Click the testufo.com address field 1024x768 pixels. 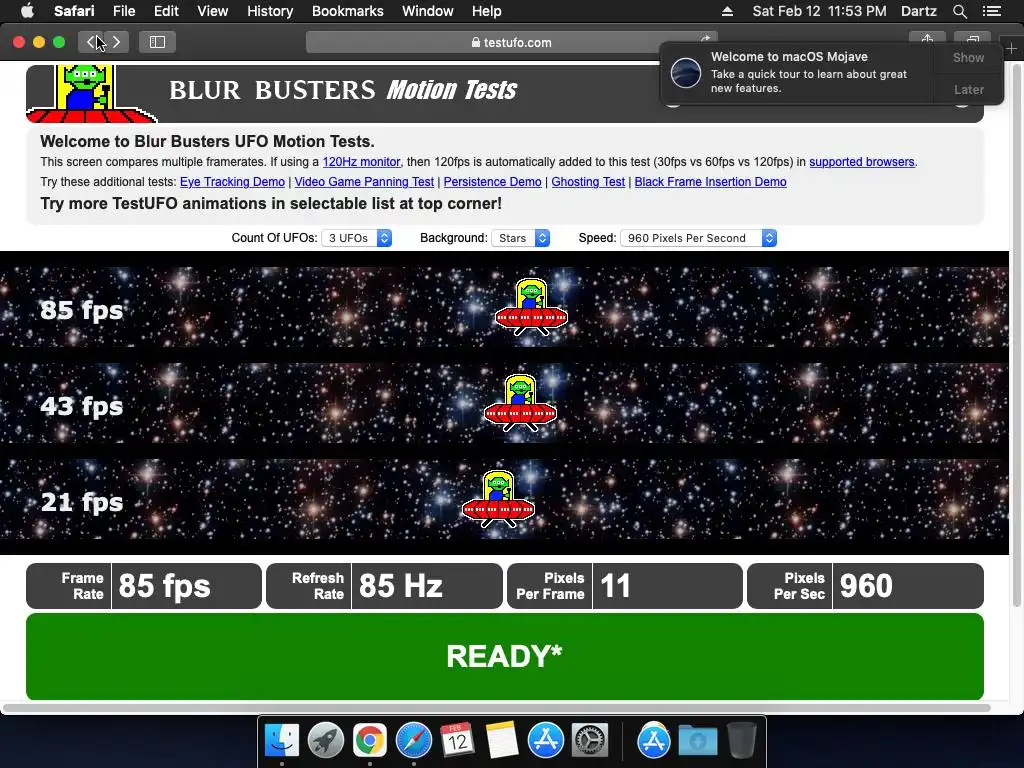(511, 42)
